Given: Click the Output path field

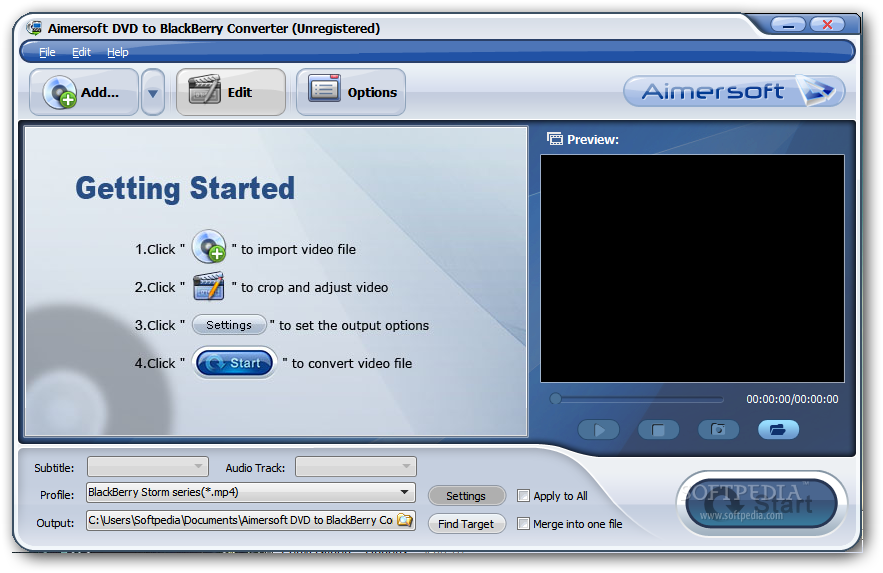Looking at the screenshot, I should point(241,520).
